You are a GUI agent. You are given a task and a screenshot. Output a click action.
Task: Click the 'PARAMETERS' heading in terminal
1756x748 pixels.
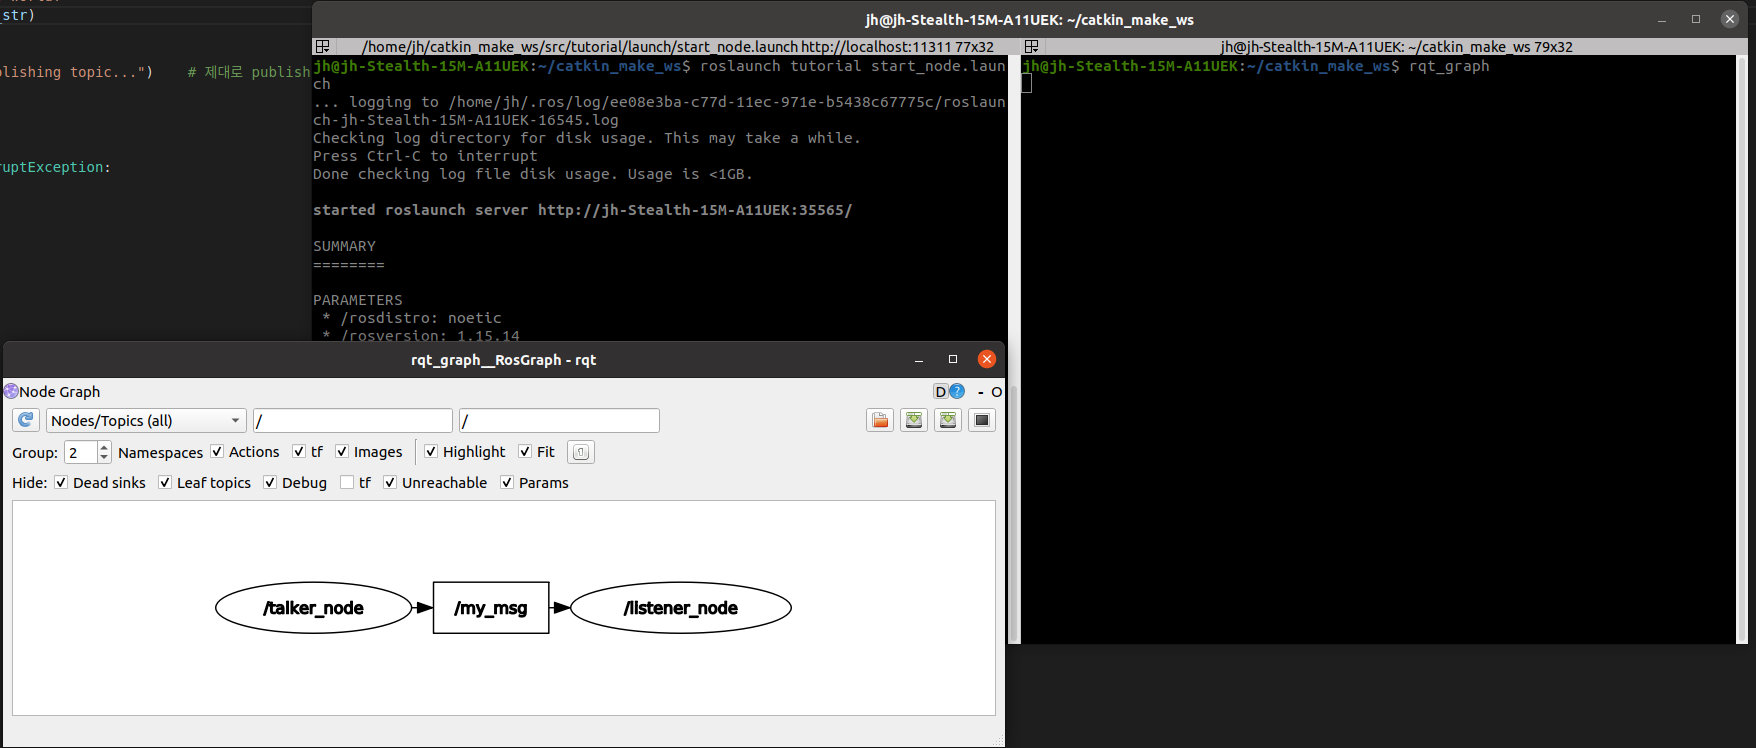[x=358, y=300]
